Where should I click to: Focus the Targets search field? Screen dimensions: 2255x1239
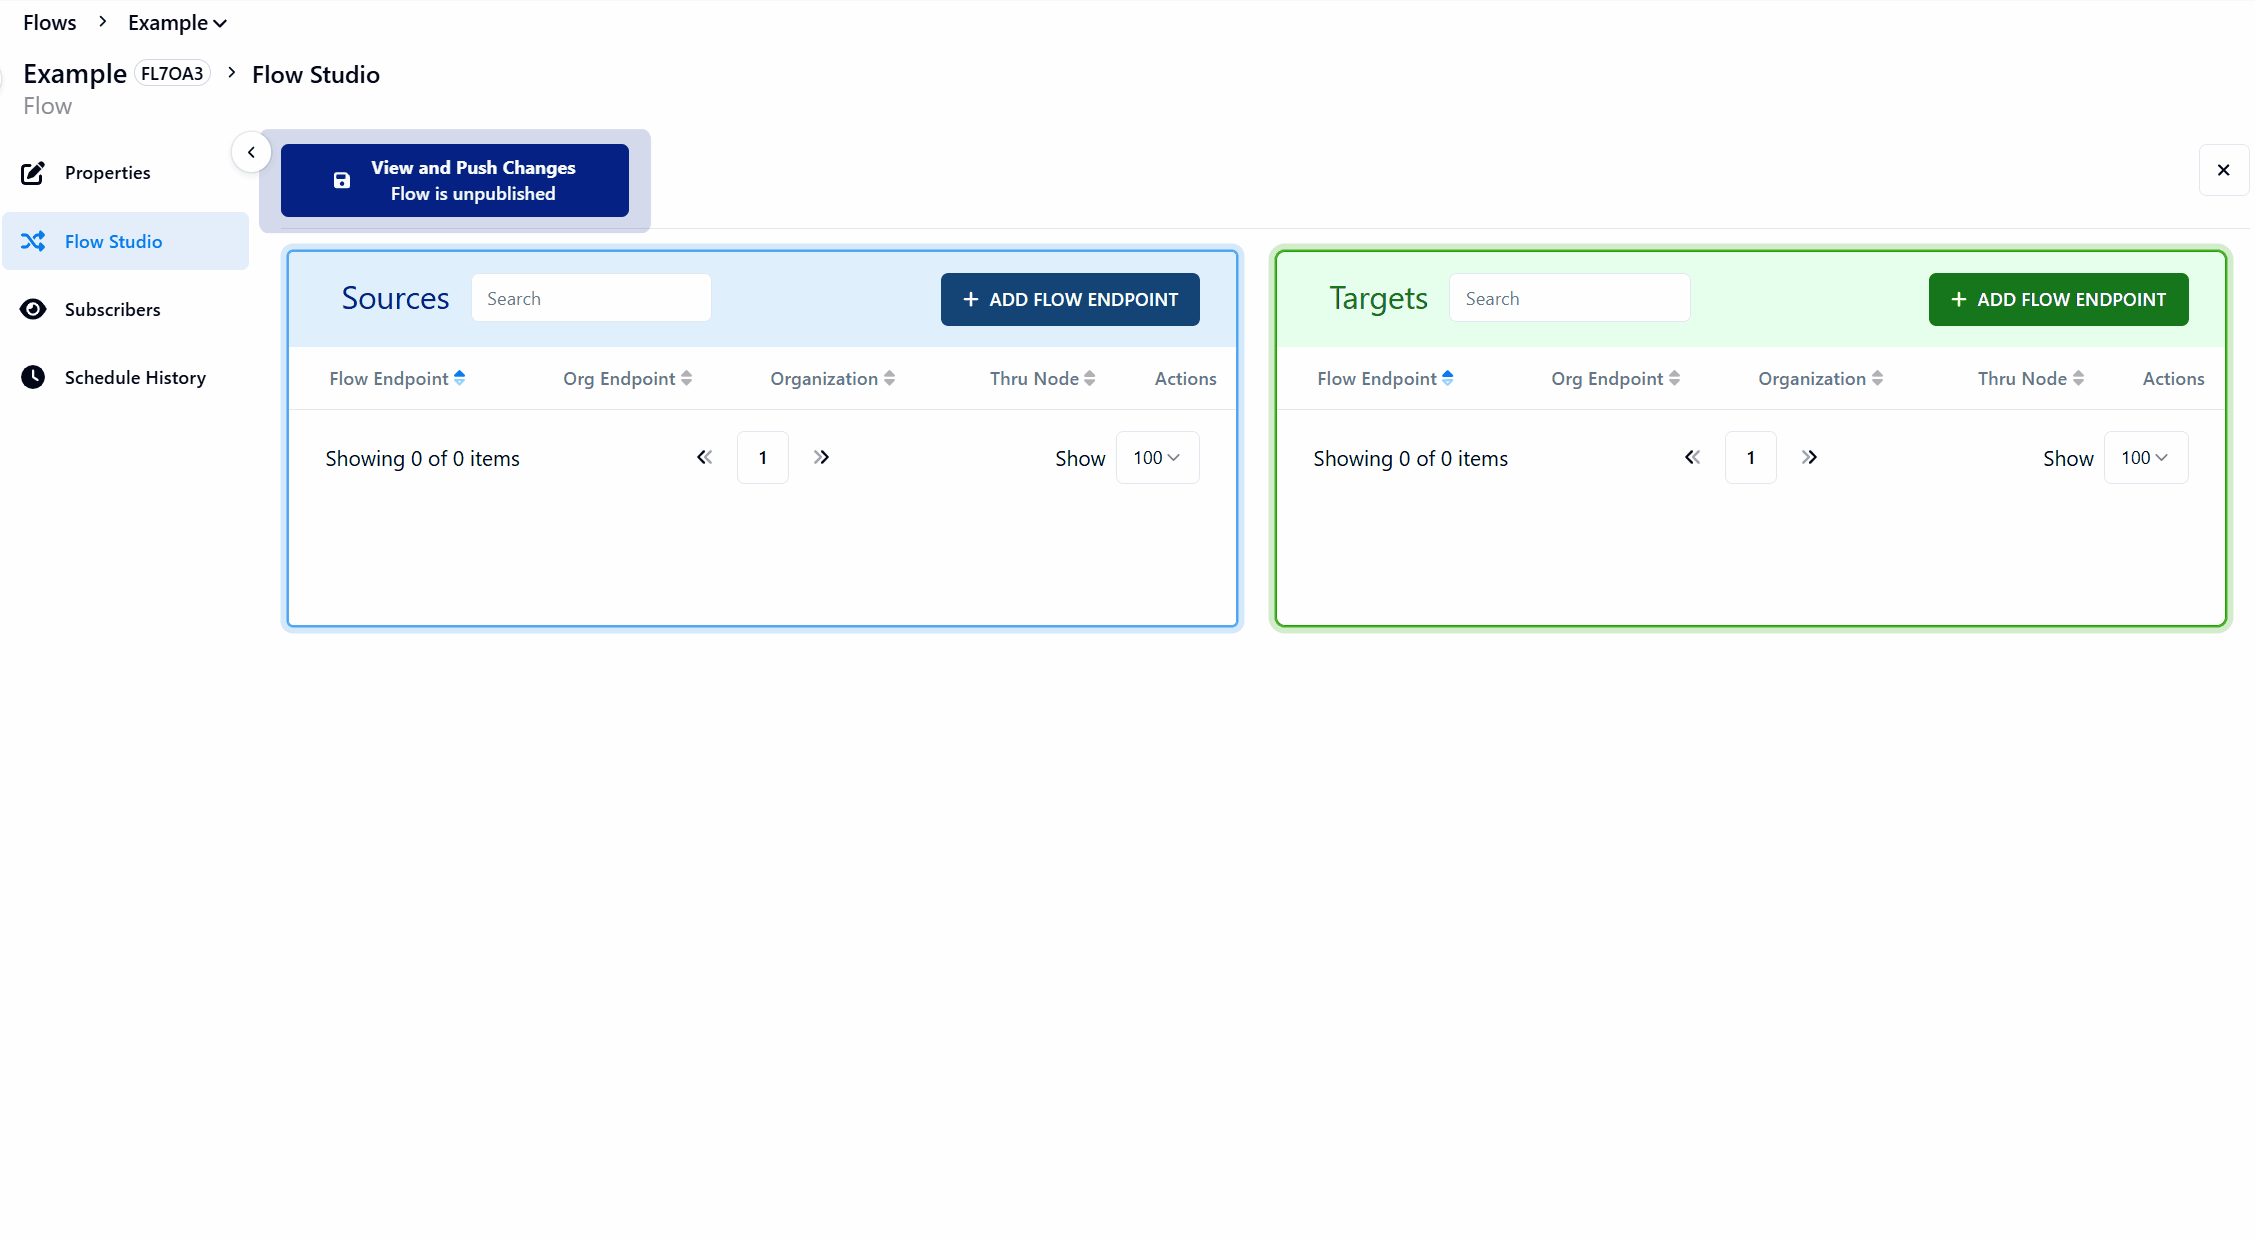(x=1568, y=298)
